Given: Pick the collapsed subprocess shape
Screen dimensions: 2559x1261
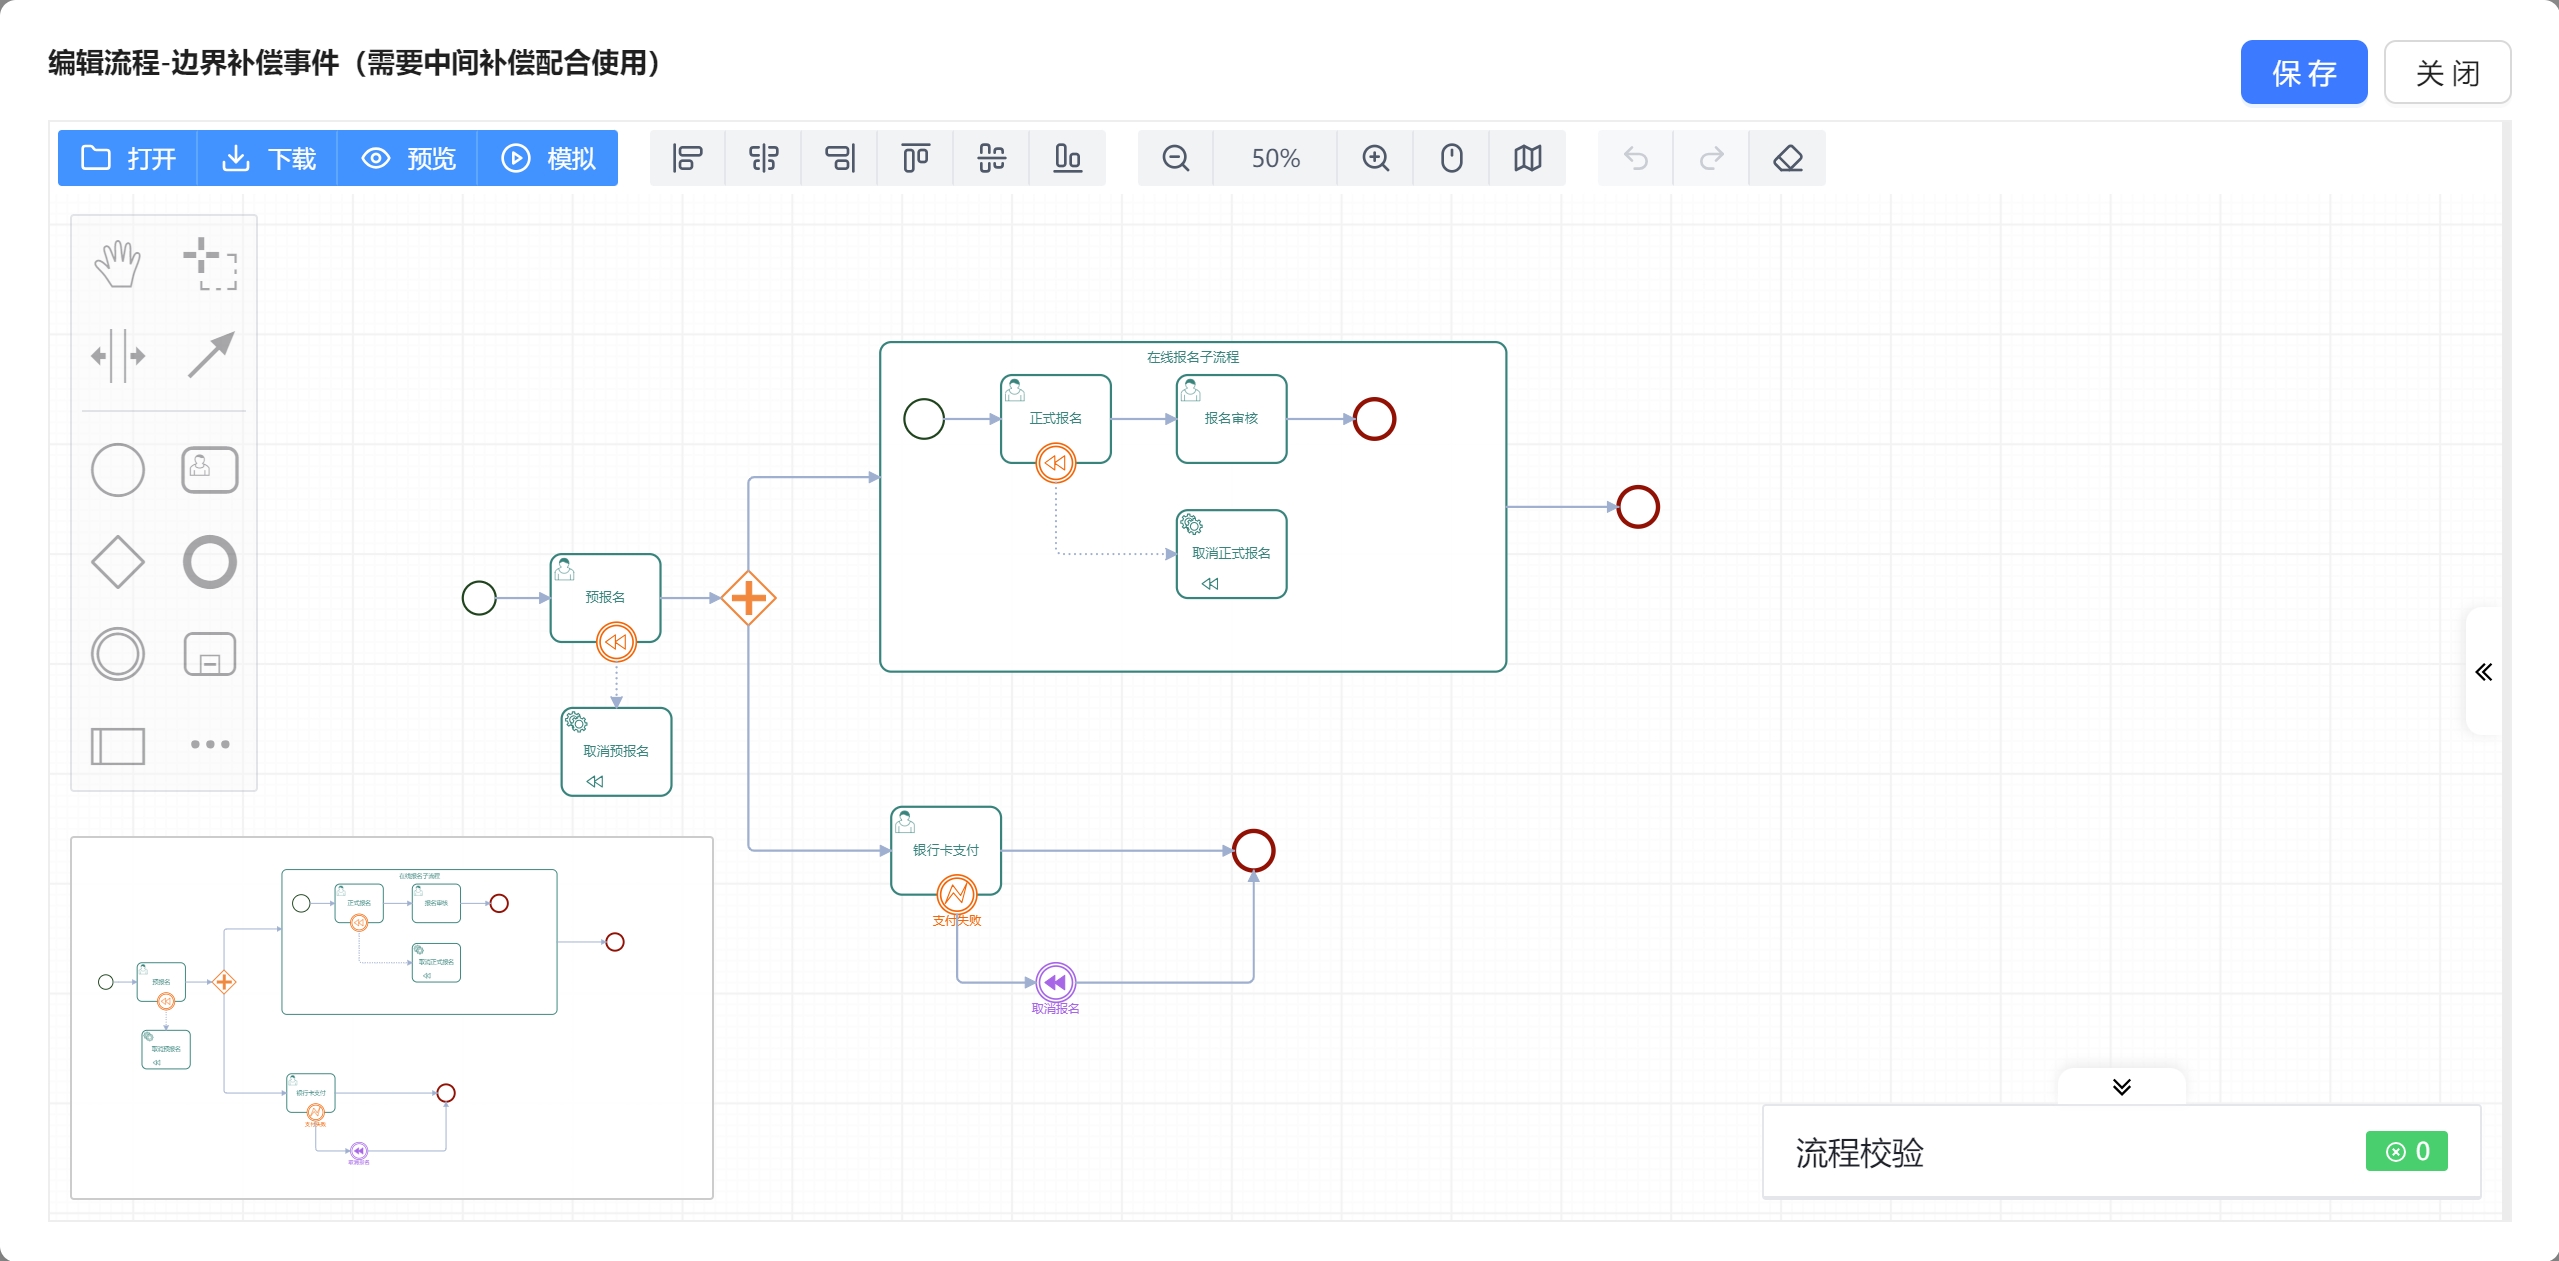Looking at the screenshot, I should click(210, 654).
